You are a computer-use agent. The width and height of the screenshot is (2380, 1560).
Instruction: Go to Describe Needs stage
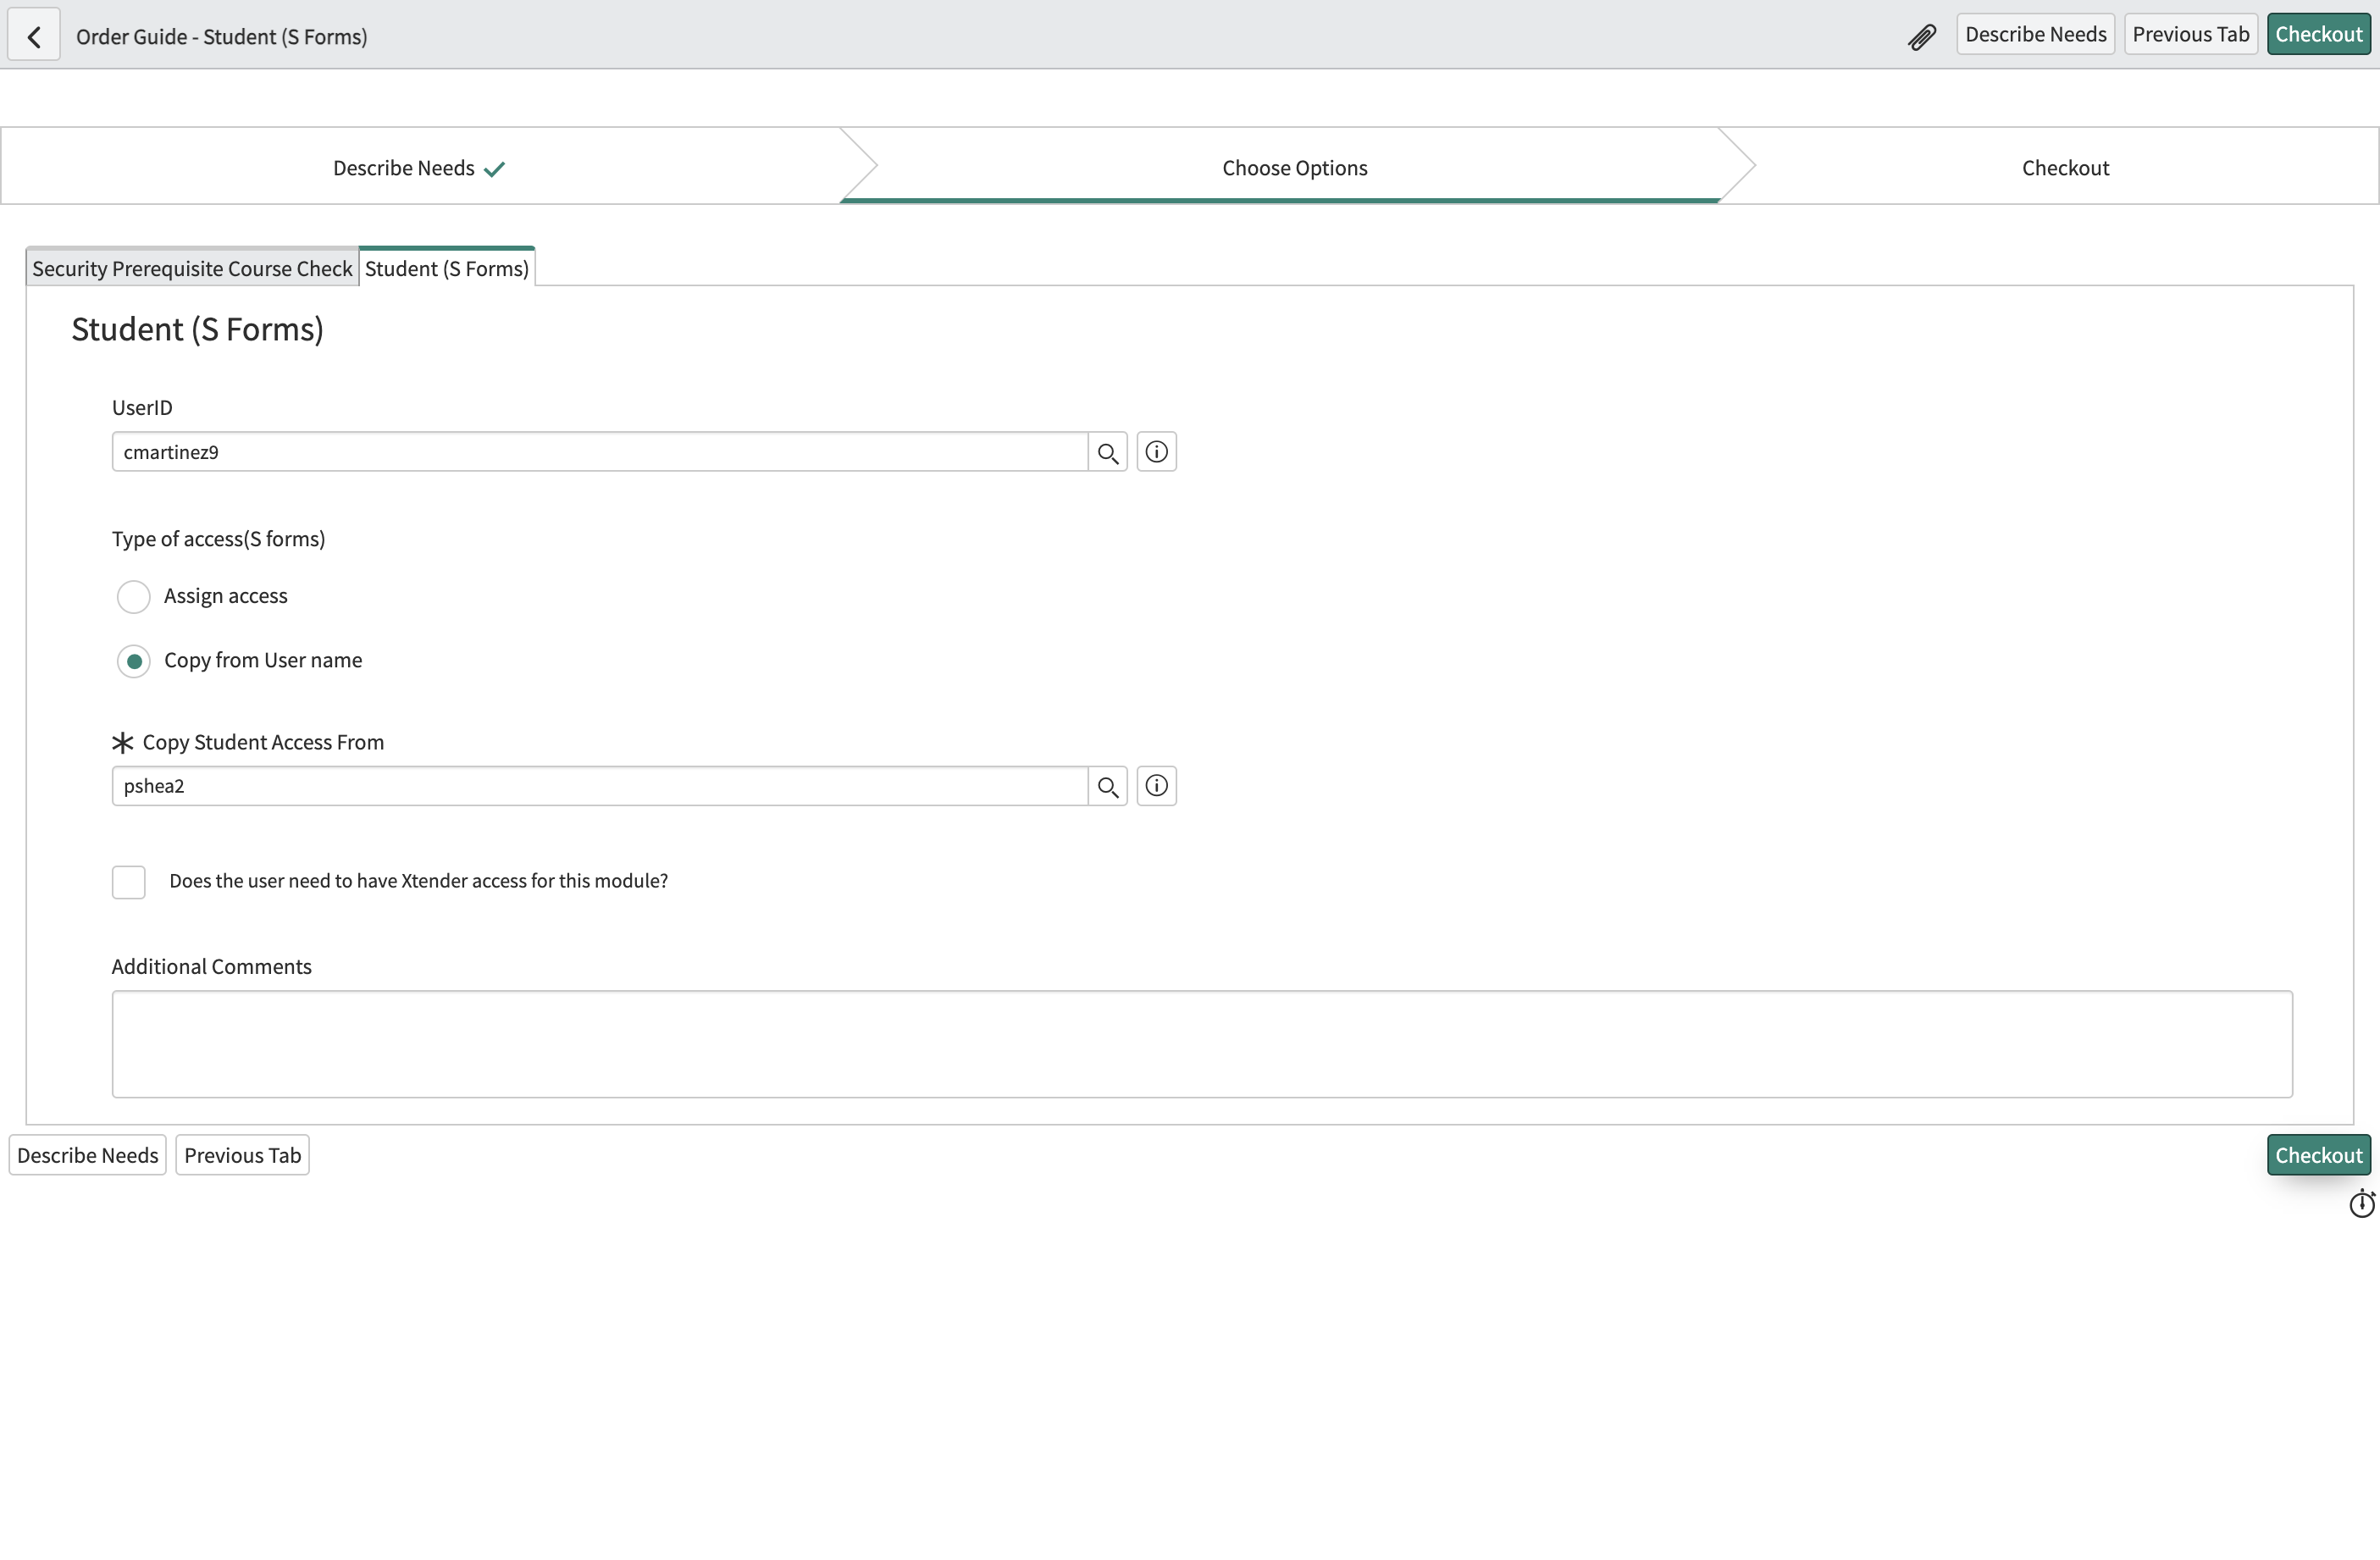click(420, 167)
